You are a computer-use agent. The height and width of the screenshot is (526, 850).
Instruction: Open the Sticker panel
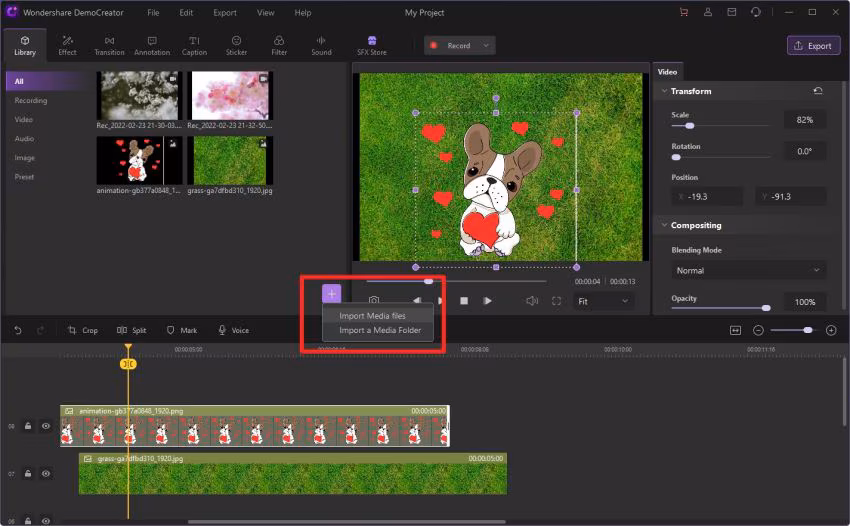236,45
